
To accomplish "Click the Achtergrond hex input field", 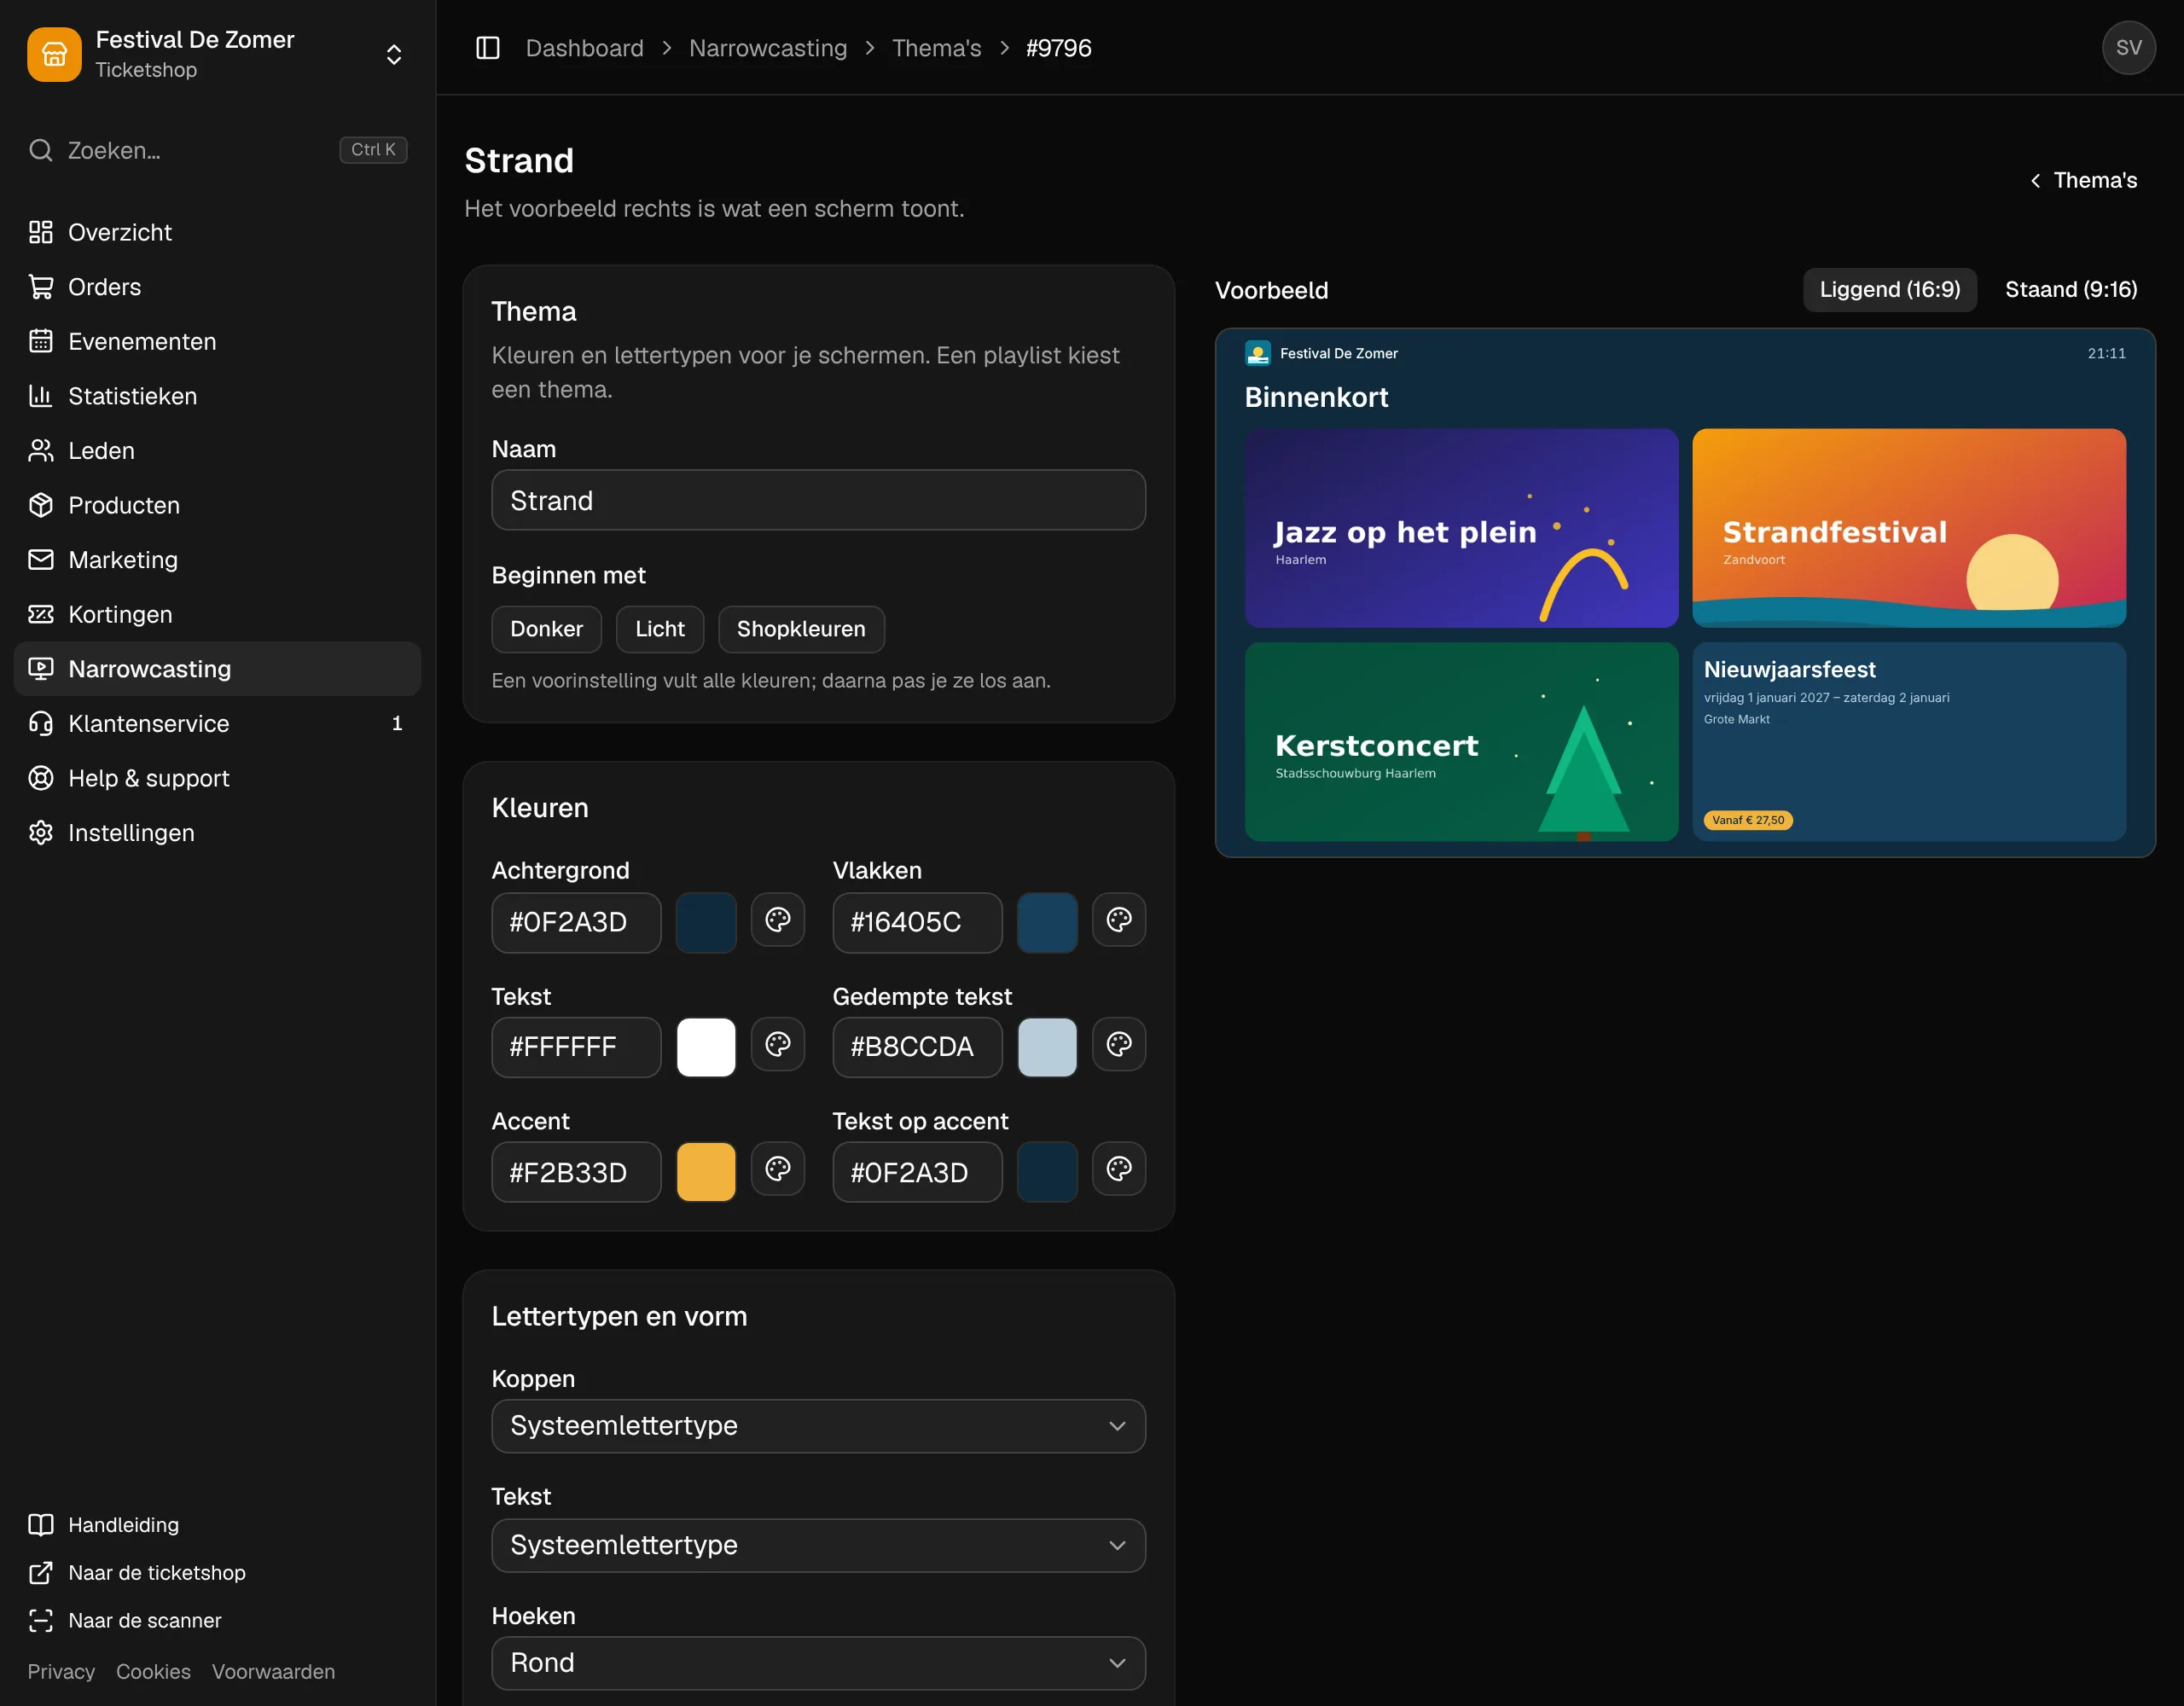I will click(576, 922).
